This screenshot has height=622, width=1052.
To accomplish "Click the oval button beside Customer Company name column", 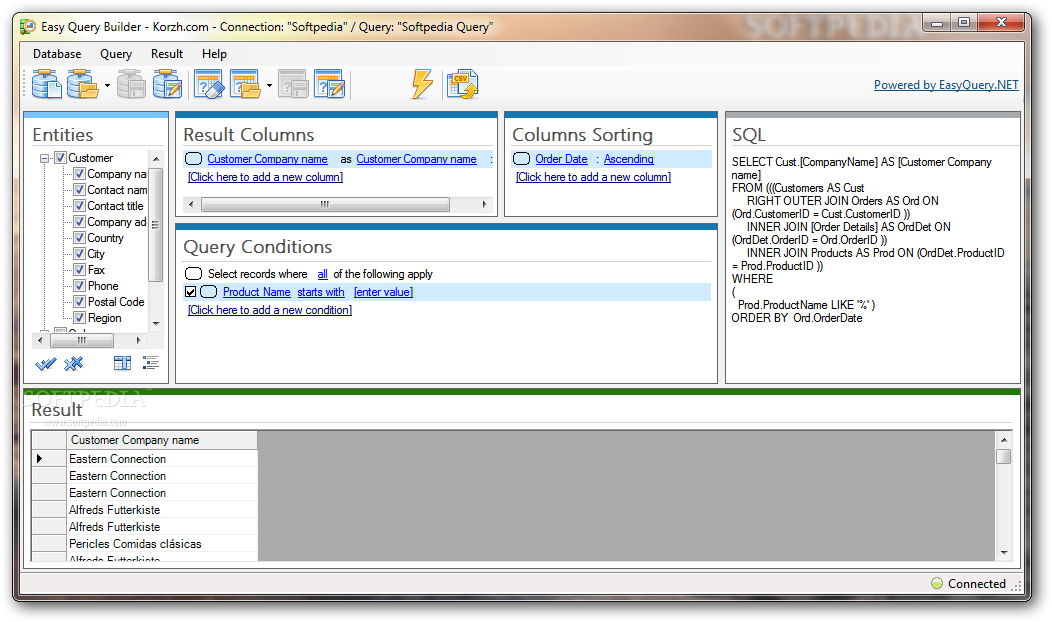I will coord(193,159).
